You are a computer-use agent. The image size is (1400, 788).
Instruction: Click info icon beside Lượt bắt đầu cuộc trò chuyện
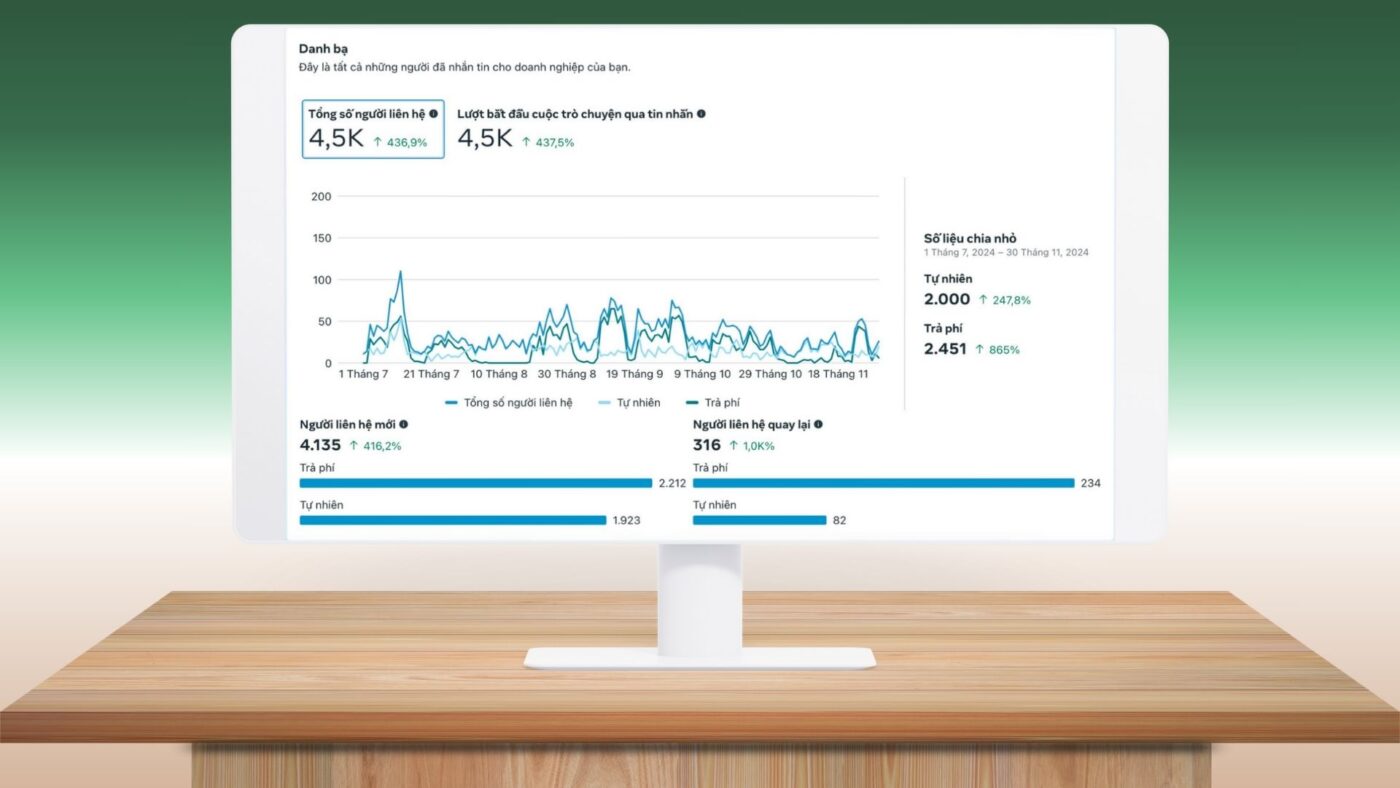pyautogui.click(x=701, y=114)
